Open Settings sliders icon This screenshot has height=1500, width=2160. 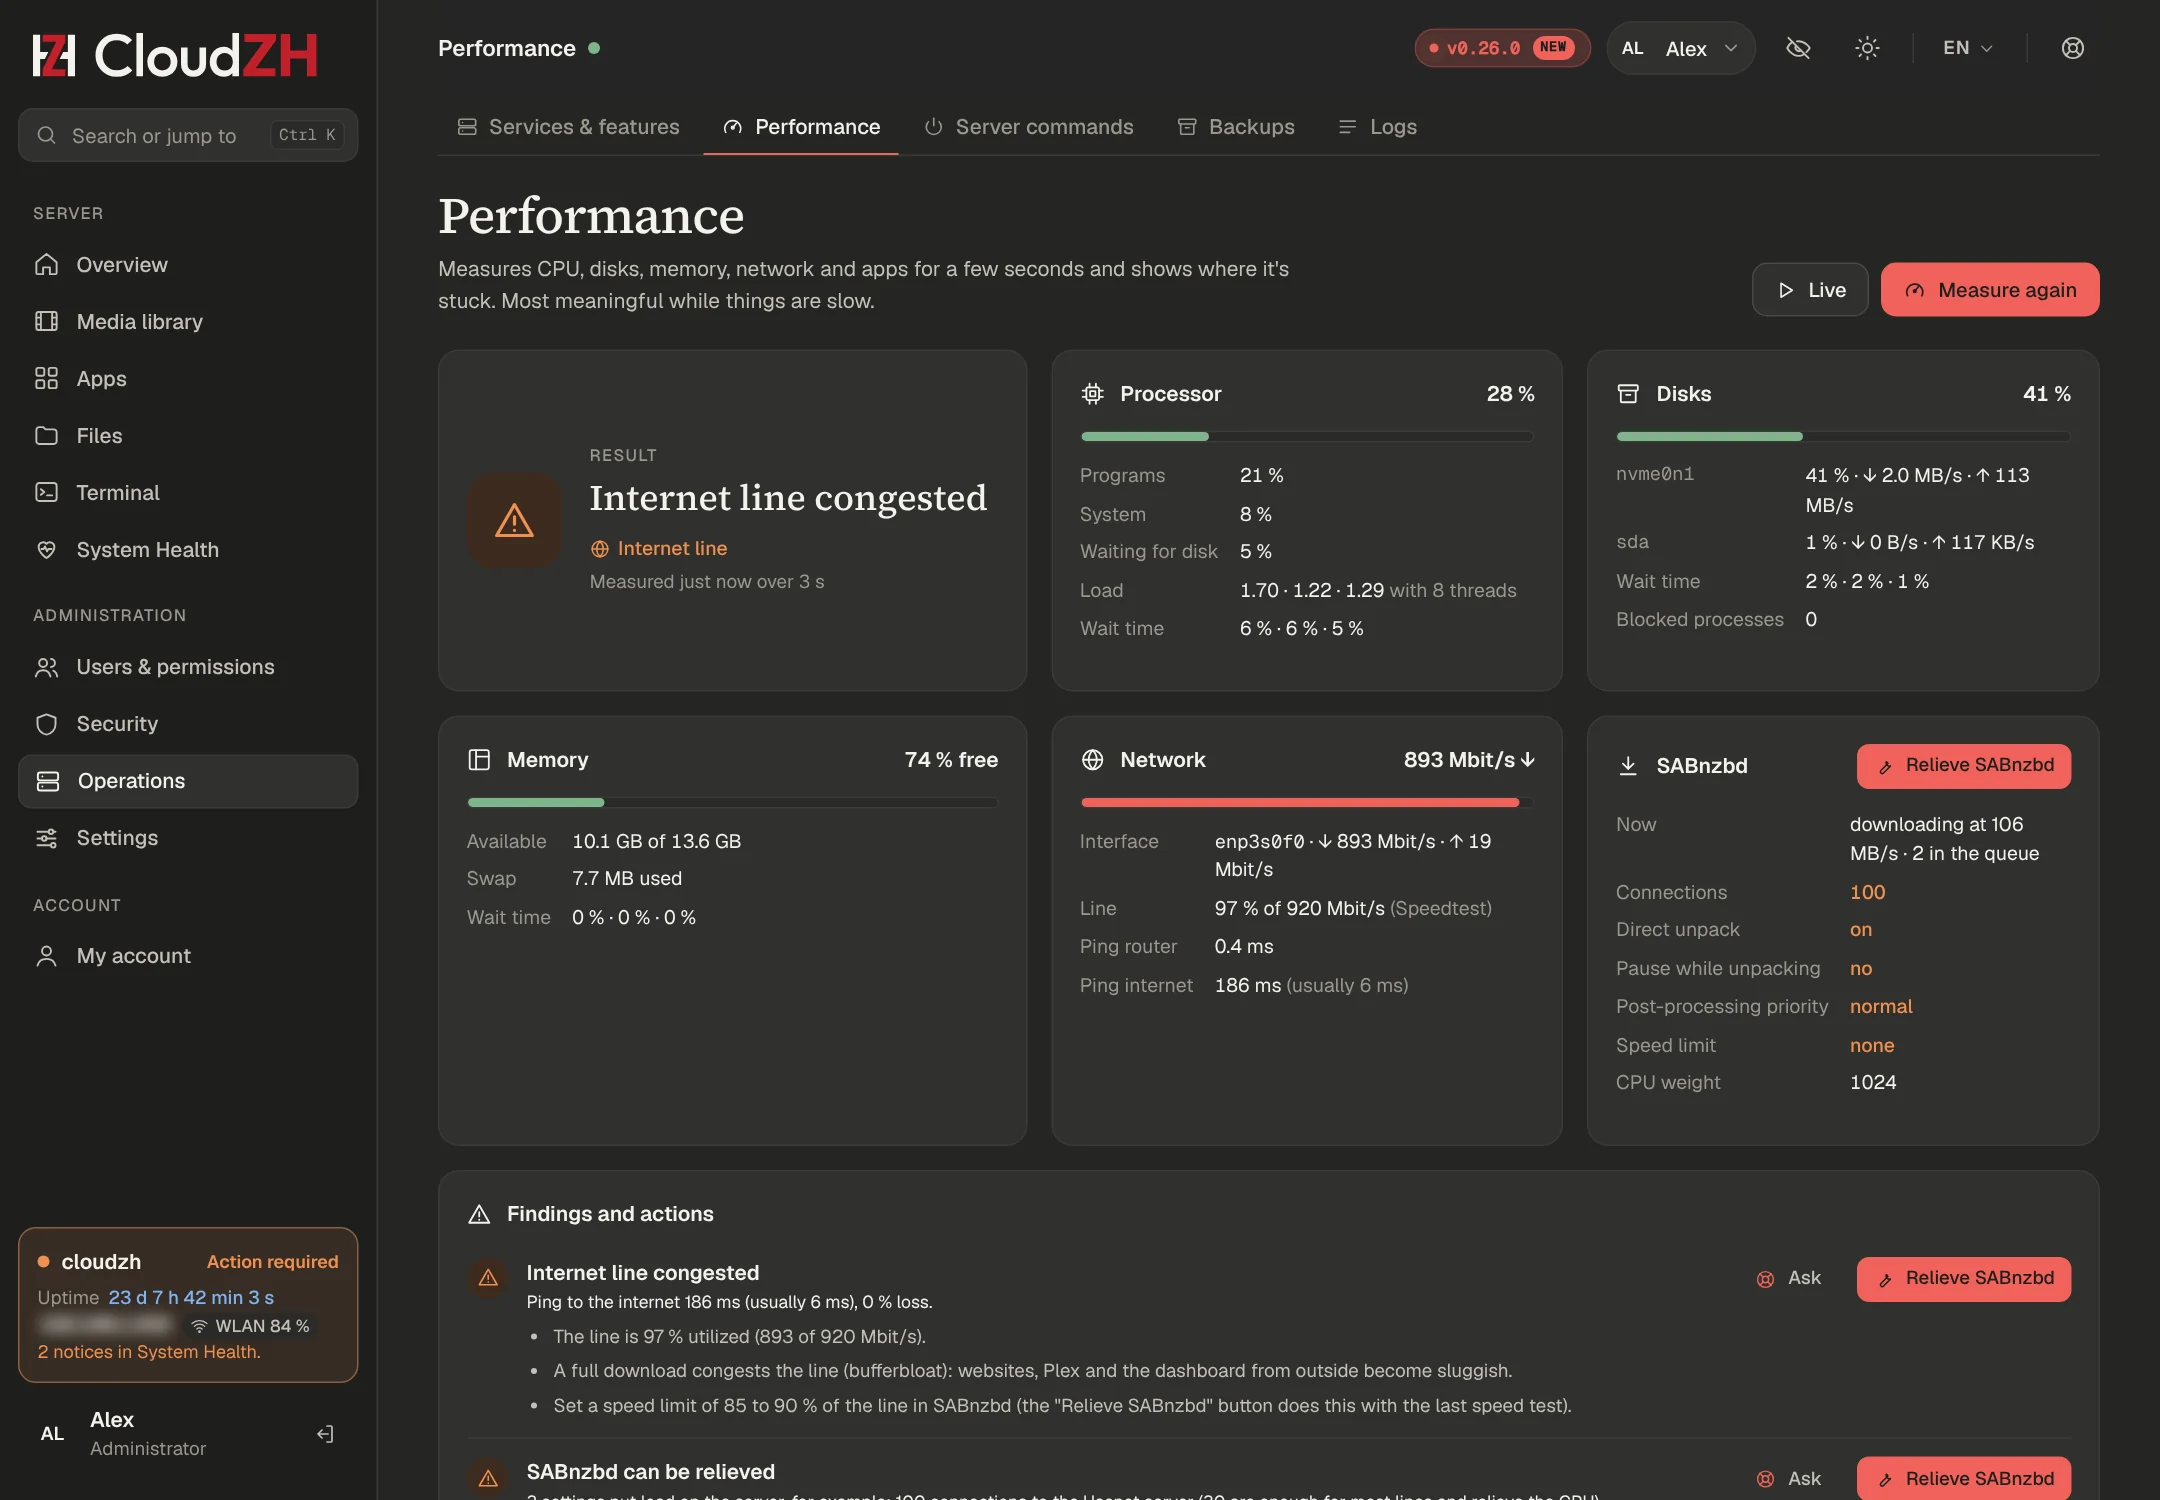coord(46,837)
